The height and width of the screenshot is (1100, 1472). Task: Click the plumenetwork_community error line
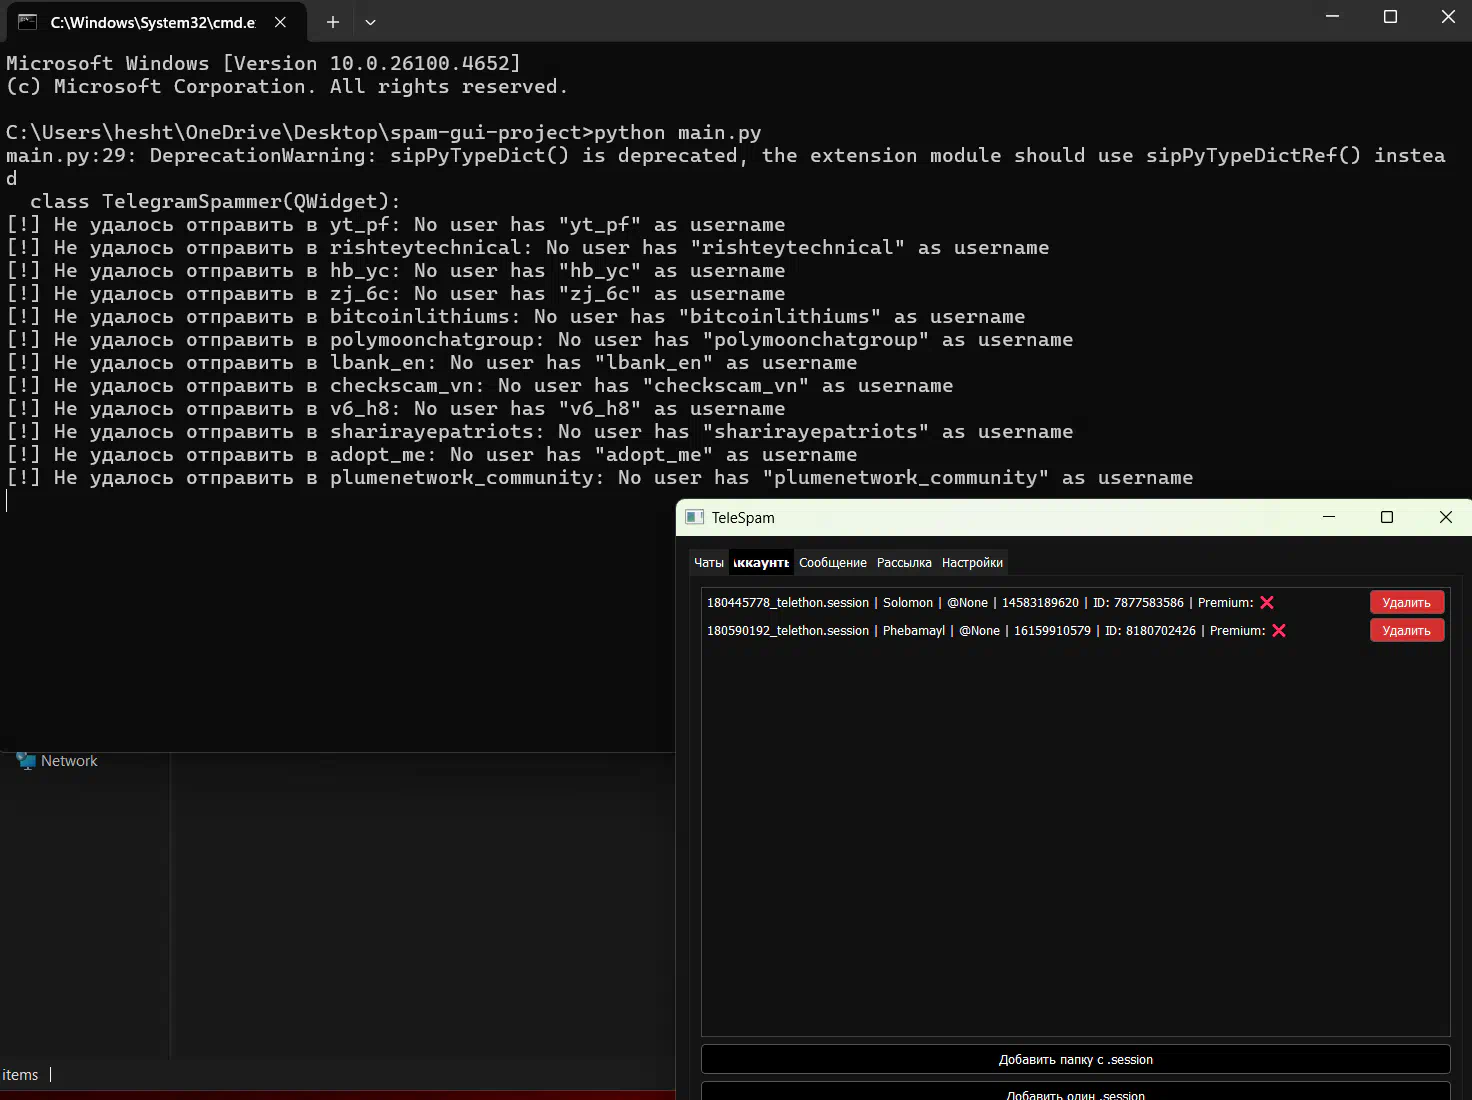600,478
